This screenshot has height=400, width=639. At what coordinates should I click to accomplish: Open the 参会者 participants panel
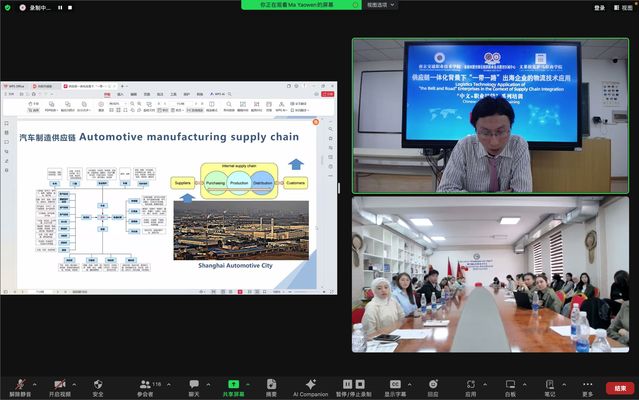tap(146, 384)
